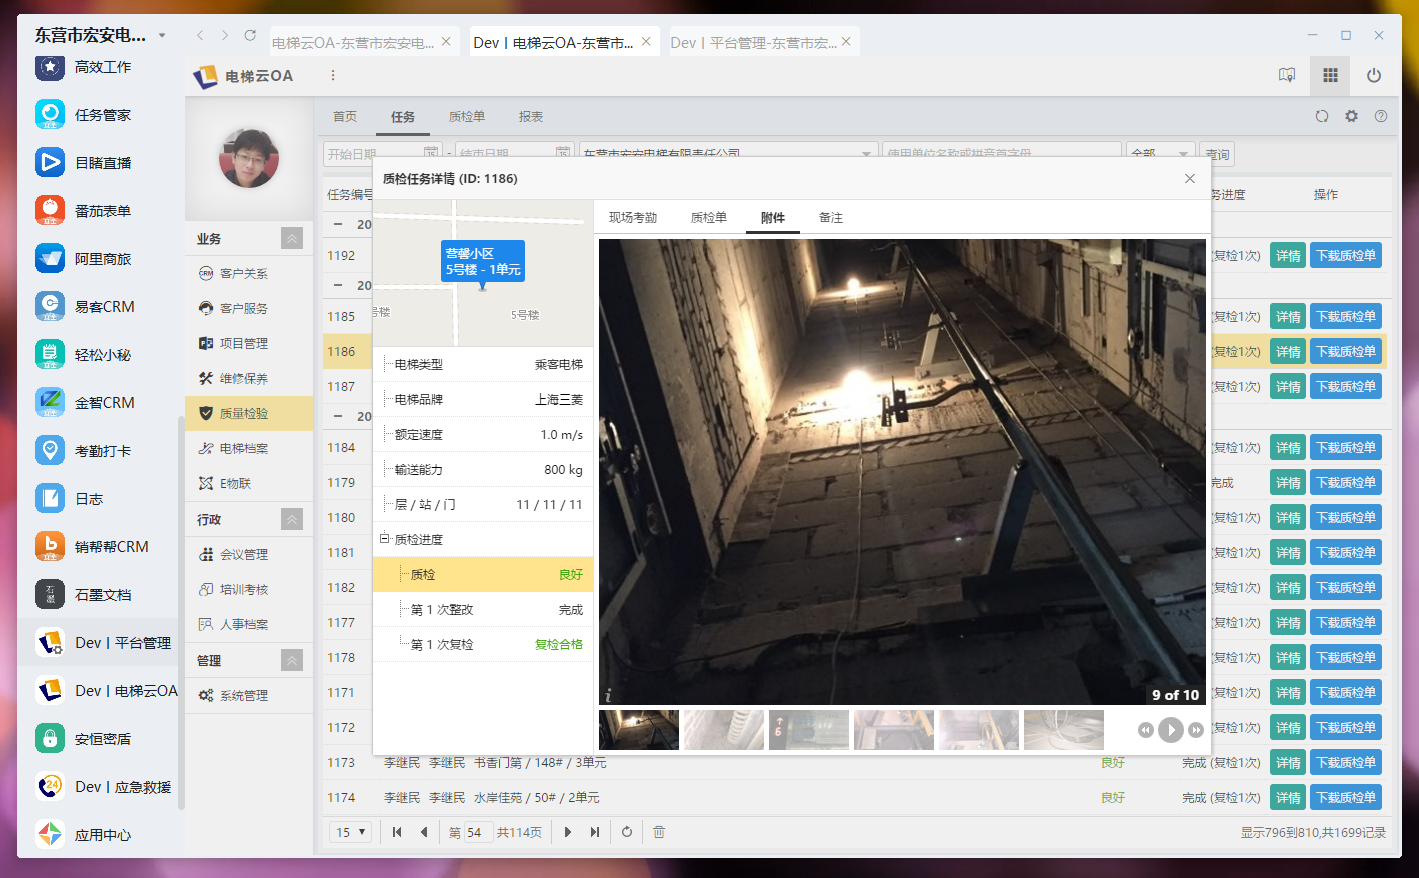Select 第 1 次复检 progress row

pyautogui.click(x=483, y=644)
